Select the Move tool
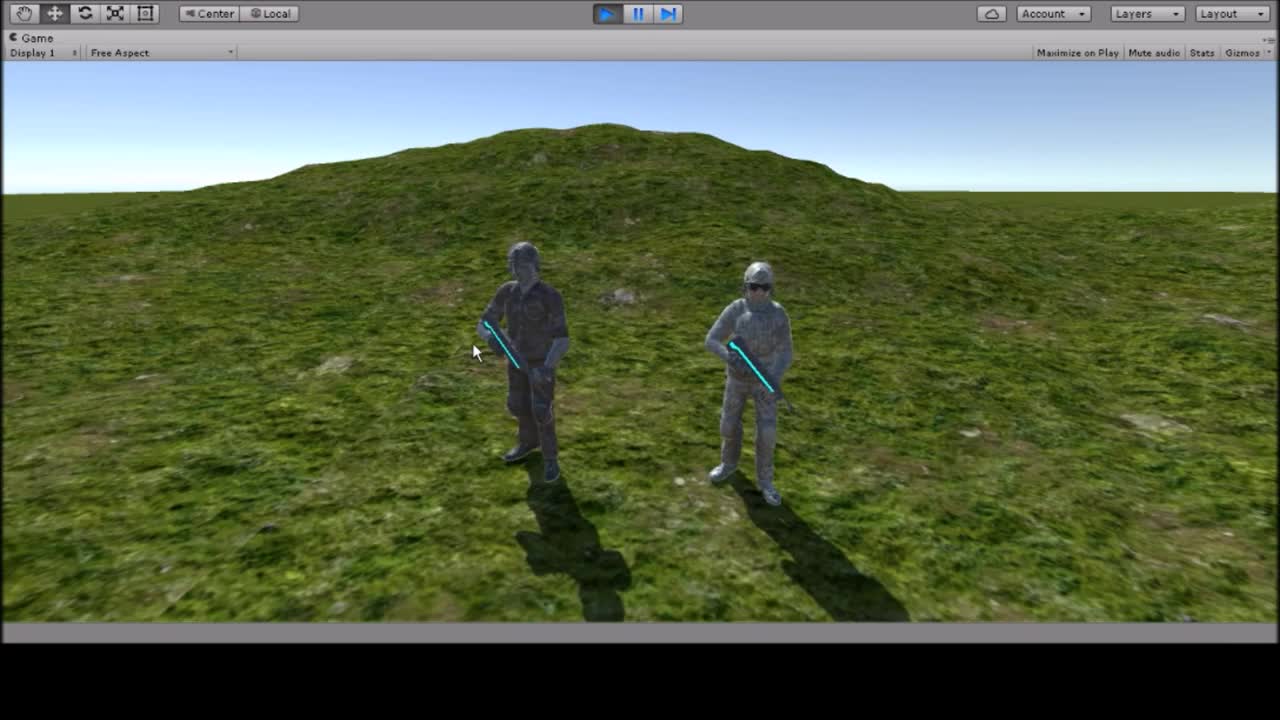Viewport: 1280px width, 720px height. (54, 13)
